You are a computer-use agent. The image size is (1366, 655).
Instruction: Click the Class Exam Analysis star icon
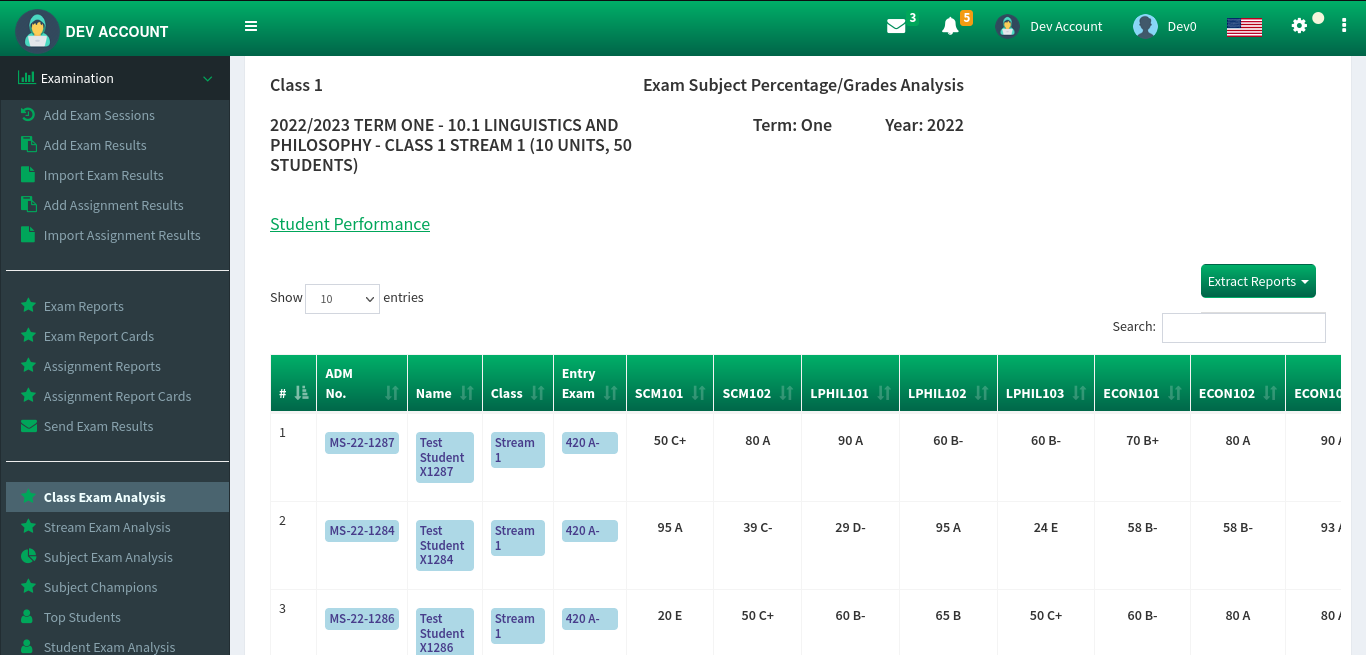(28, 497)
